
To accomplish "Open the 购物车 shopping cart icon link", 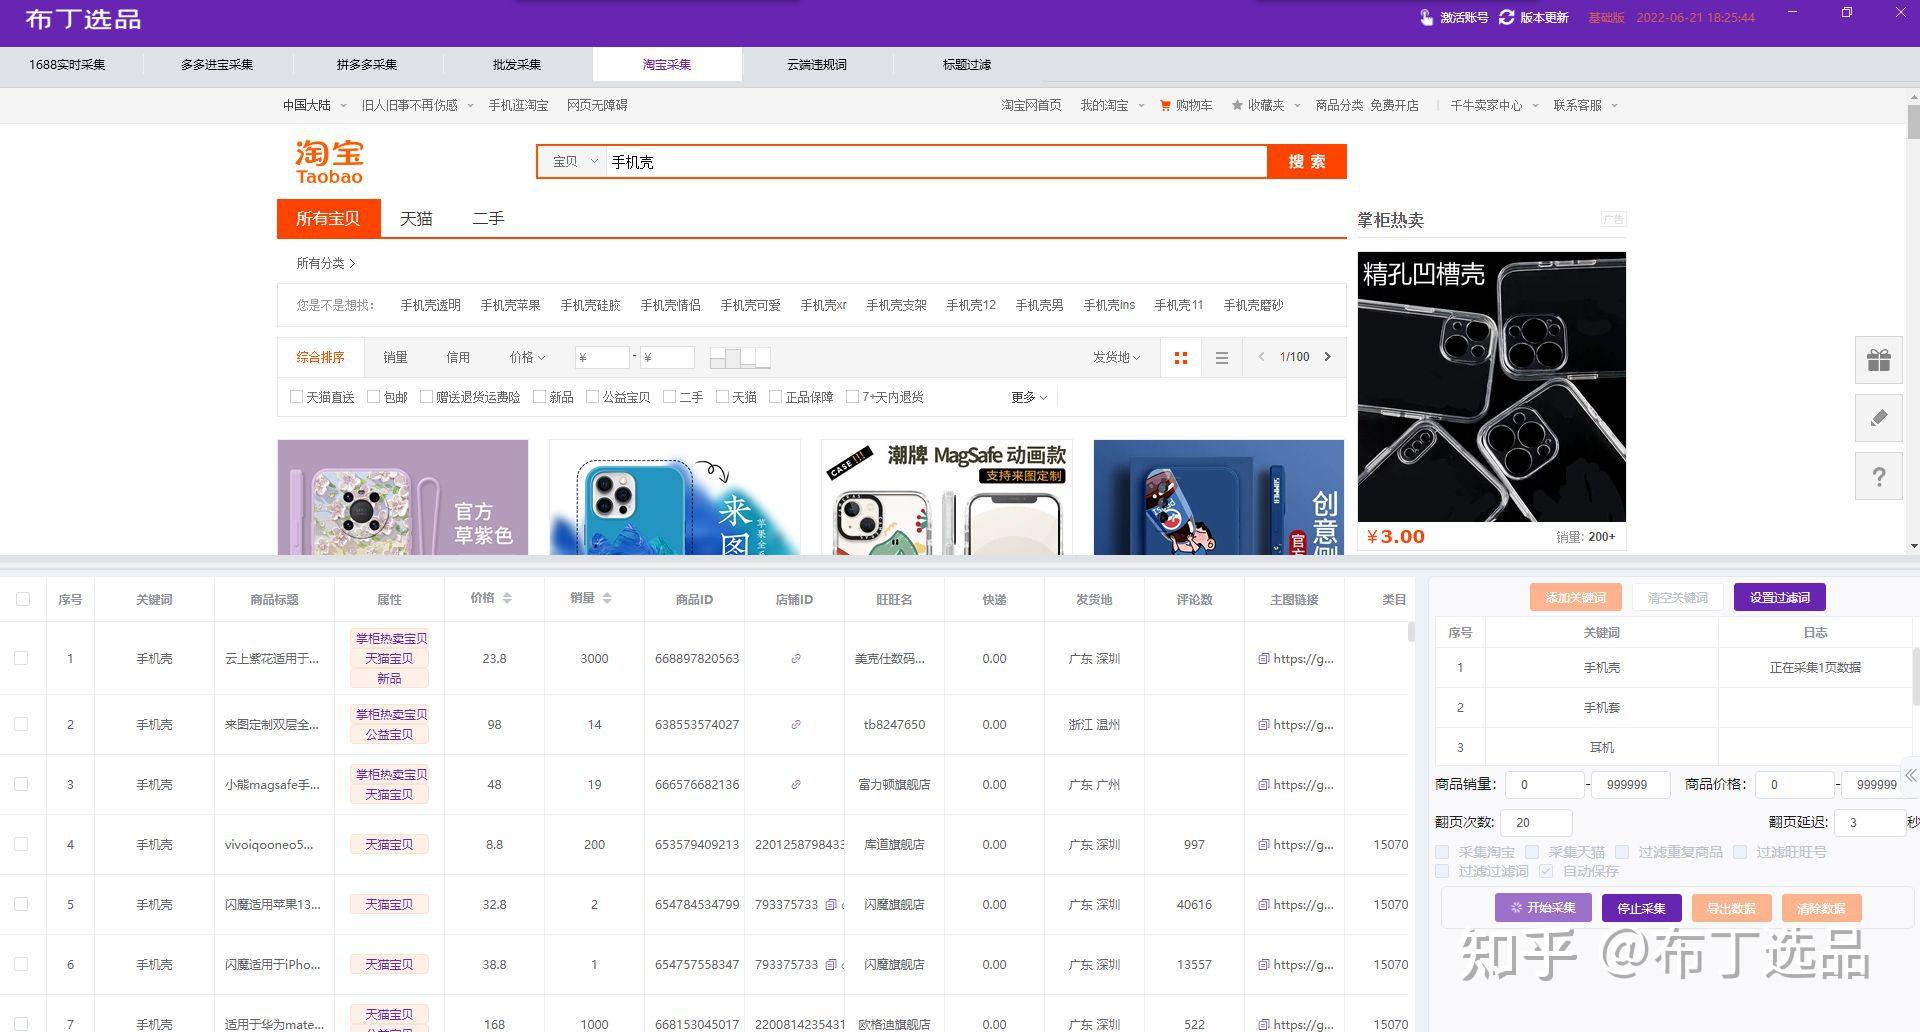I will point(1165,105).
